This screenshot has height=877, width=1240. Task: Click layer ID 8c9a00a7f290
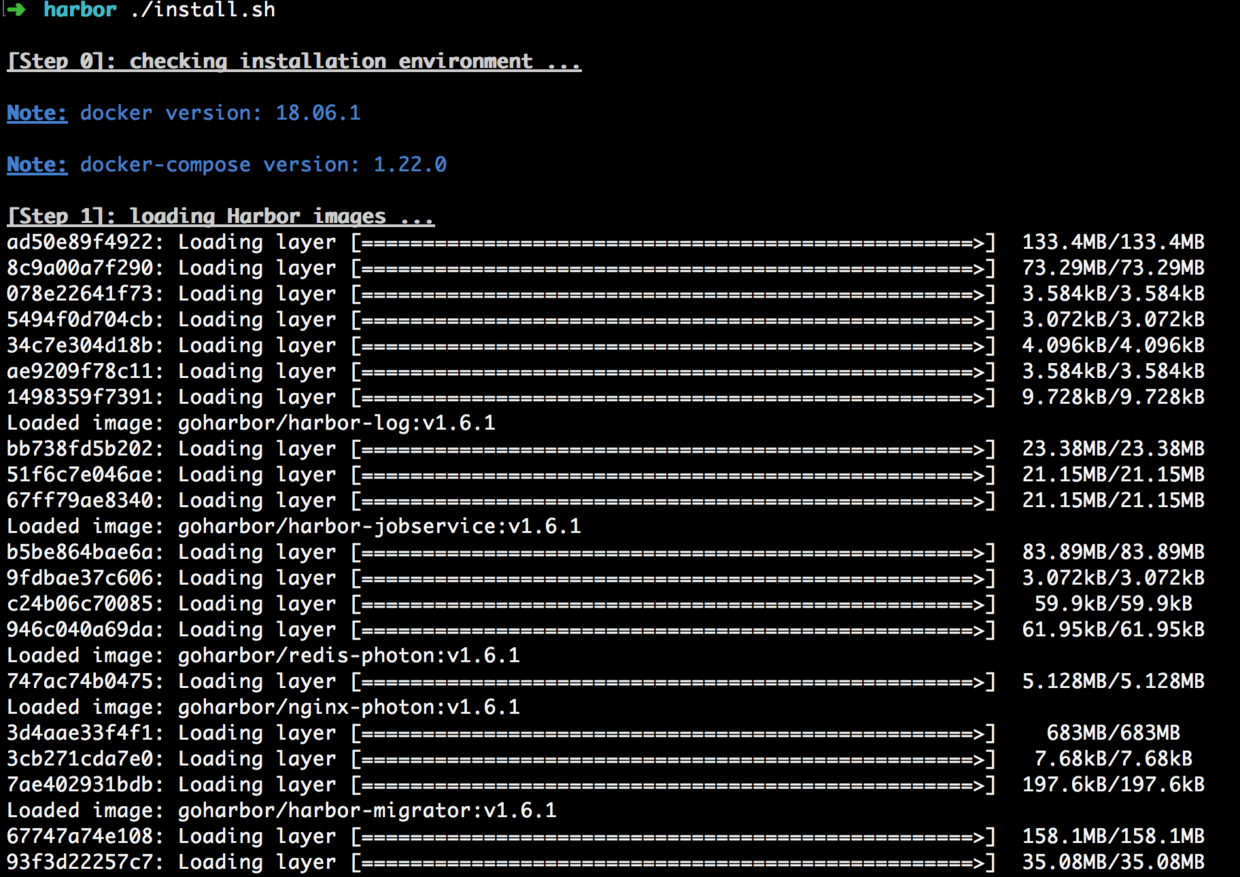[80, 268]
